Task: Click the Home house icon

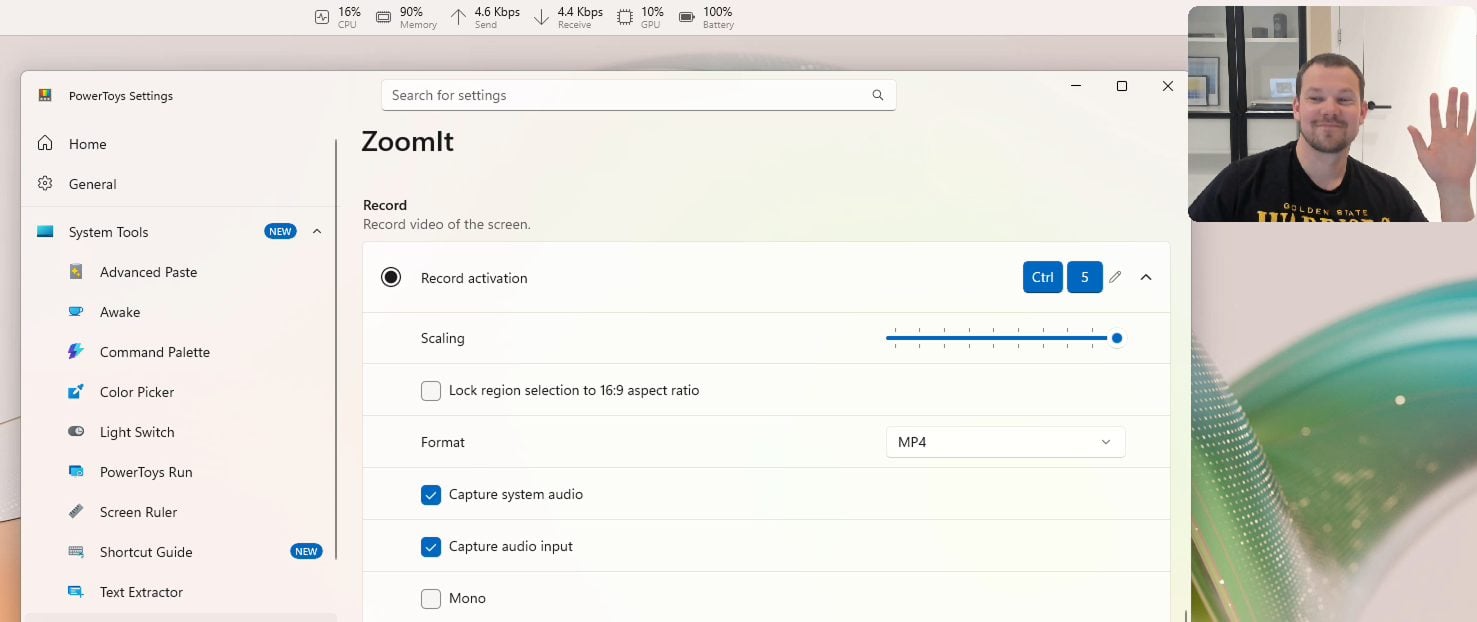Action: tap(45, 143)
